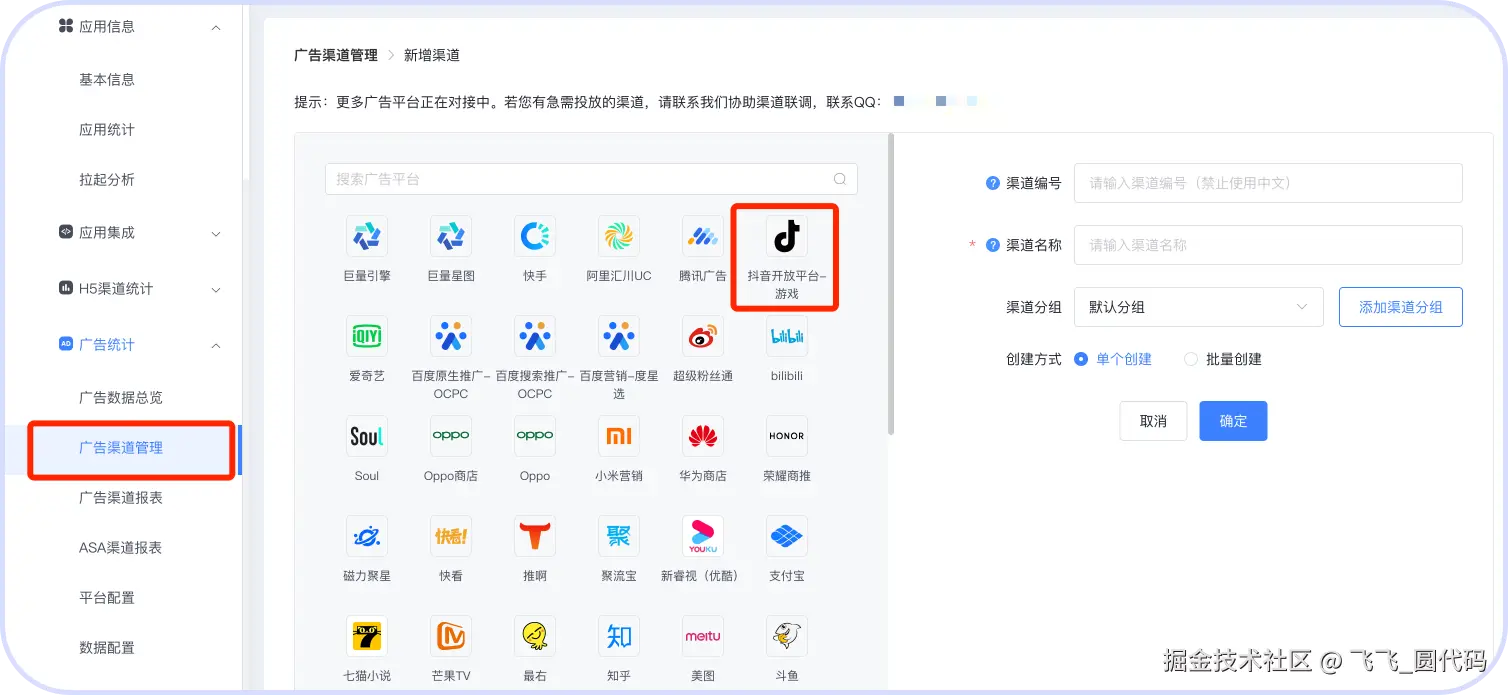1508x695 pixels.
Task: Click the 添加渠道分组 button
Action: (1400, 307)
